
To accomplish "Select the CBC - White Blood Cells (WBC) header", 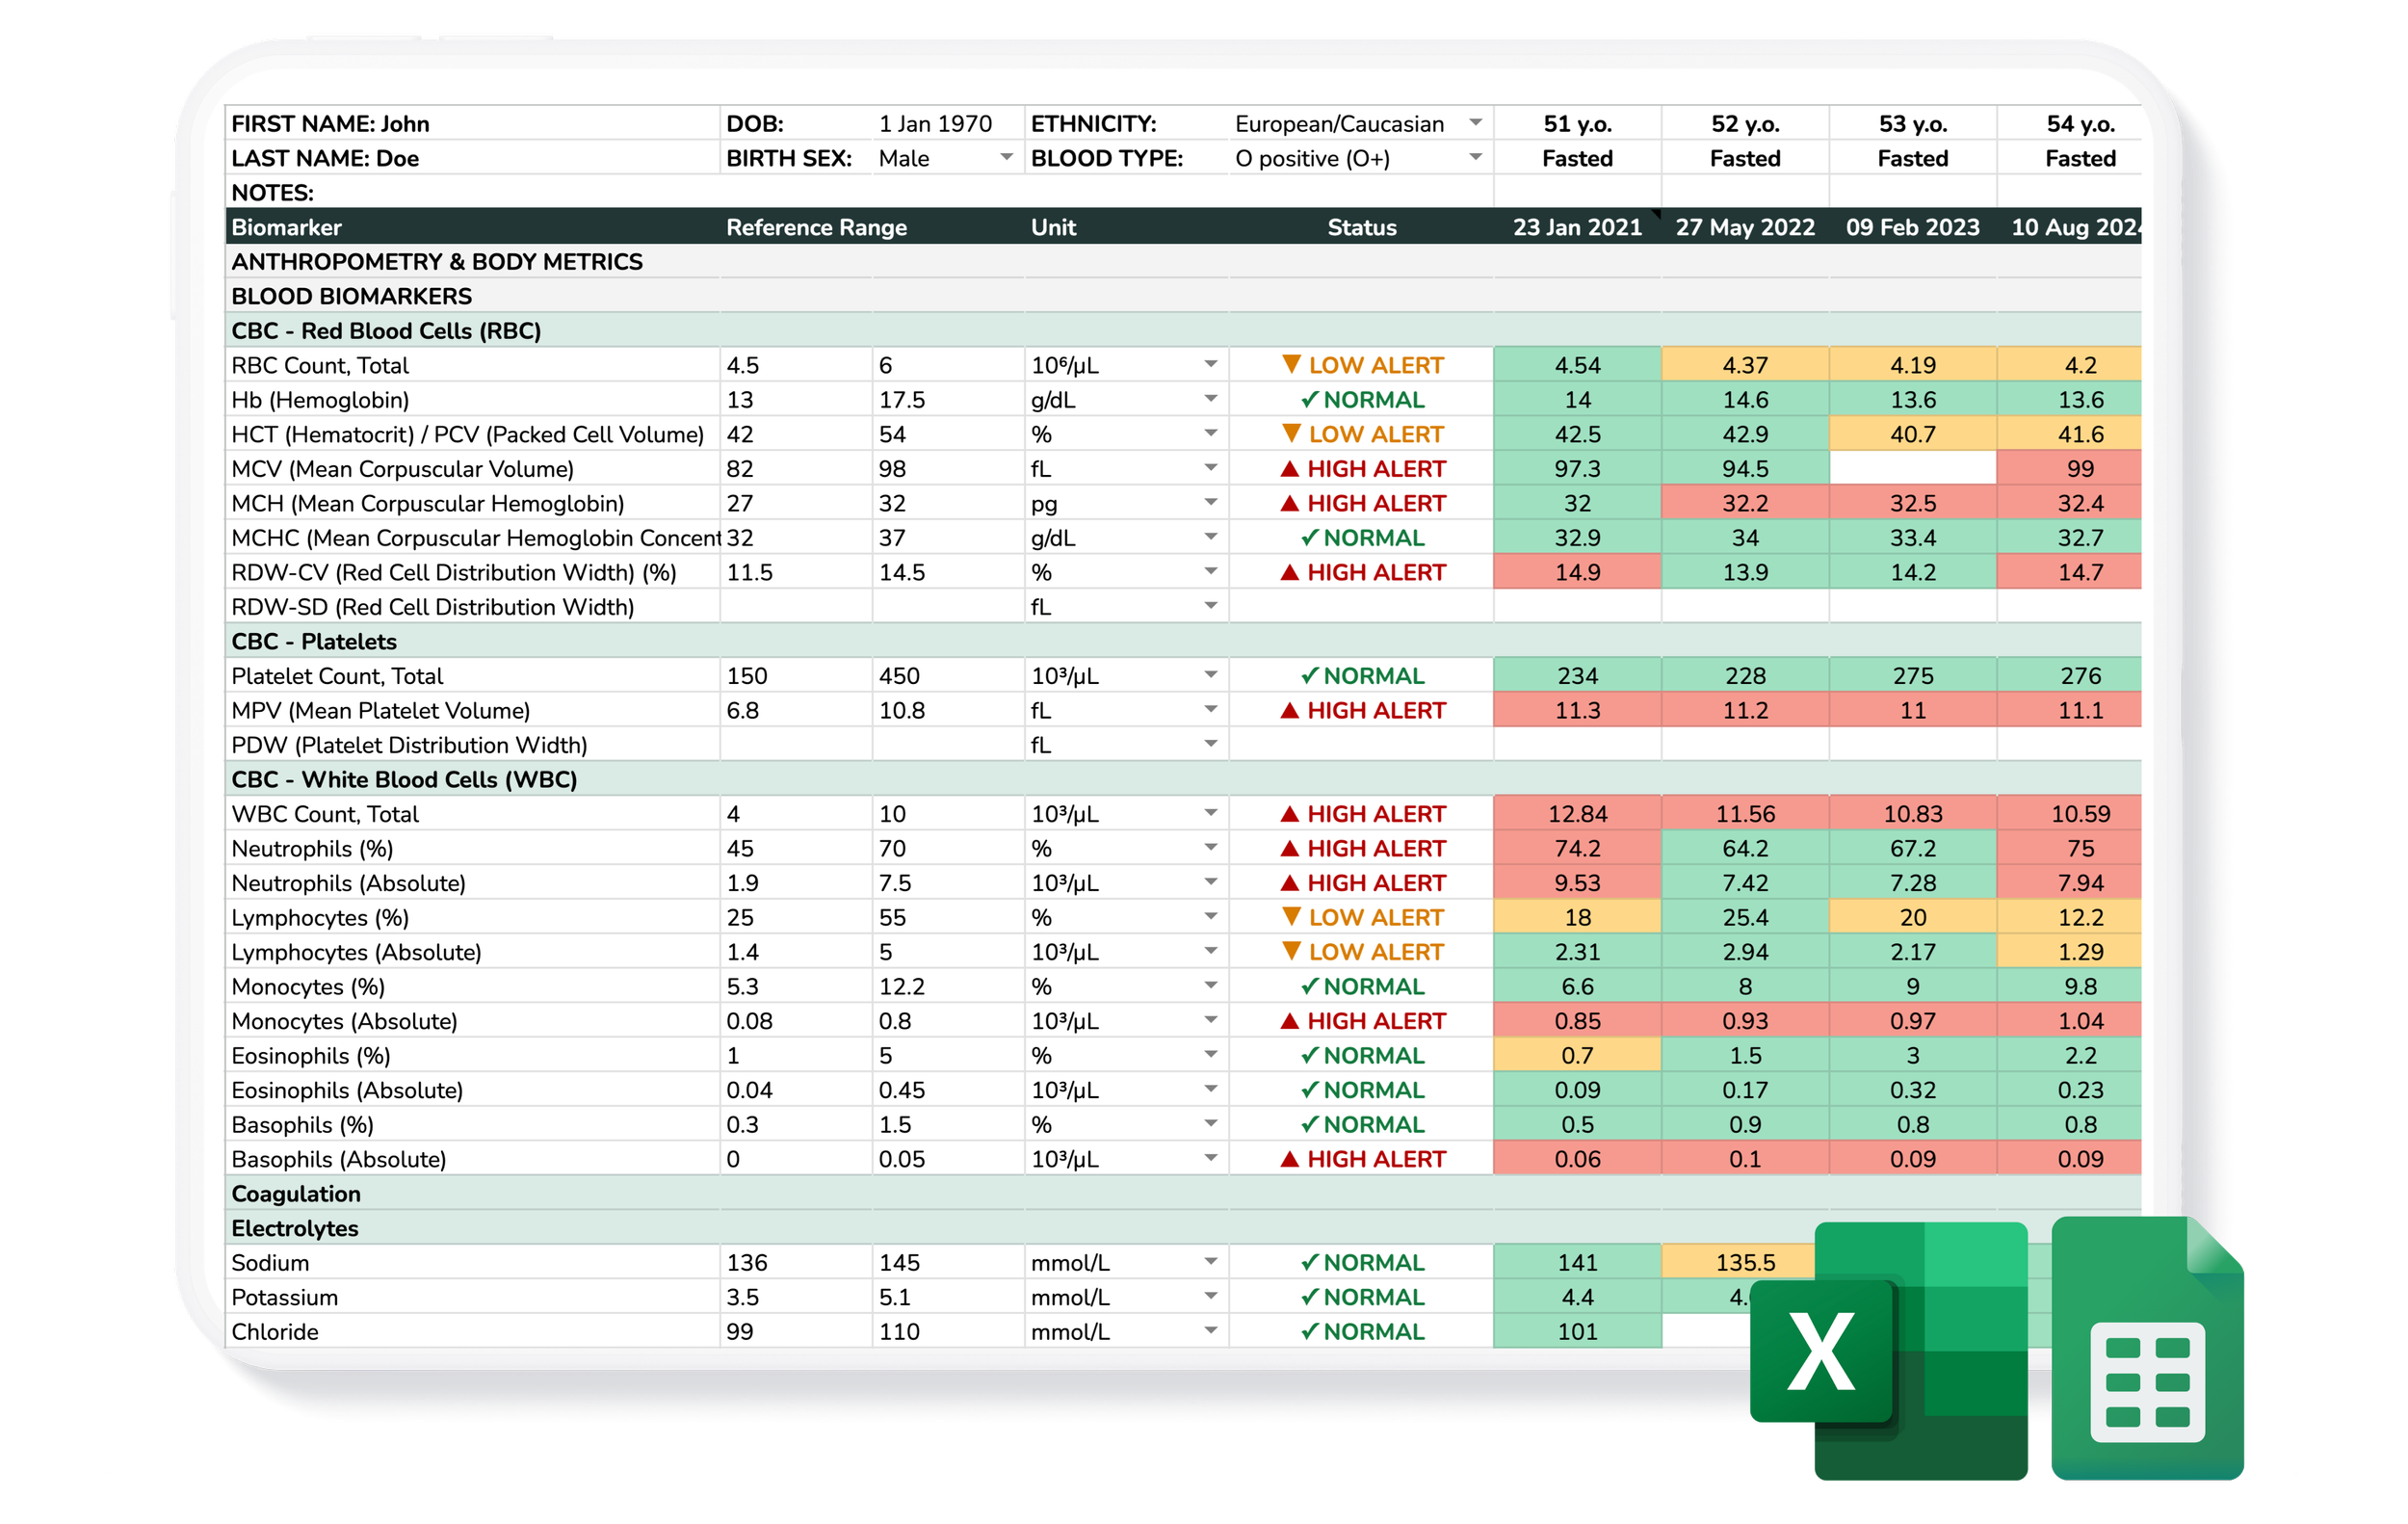I will 1183,780.
